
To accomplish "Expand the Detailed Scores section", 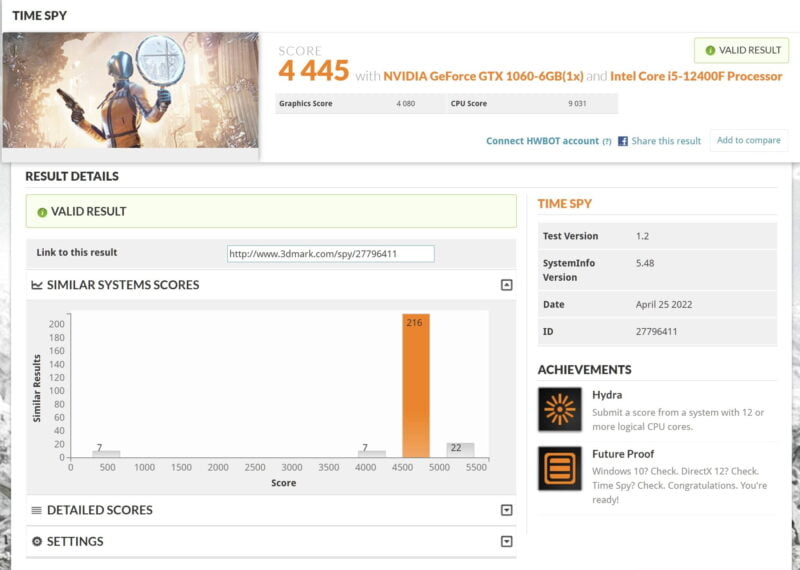I will coord(506,510).
